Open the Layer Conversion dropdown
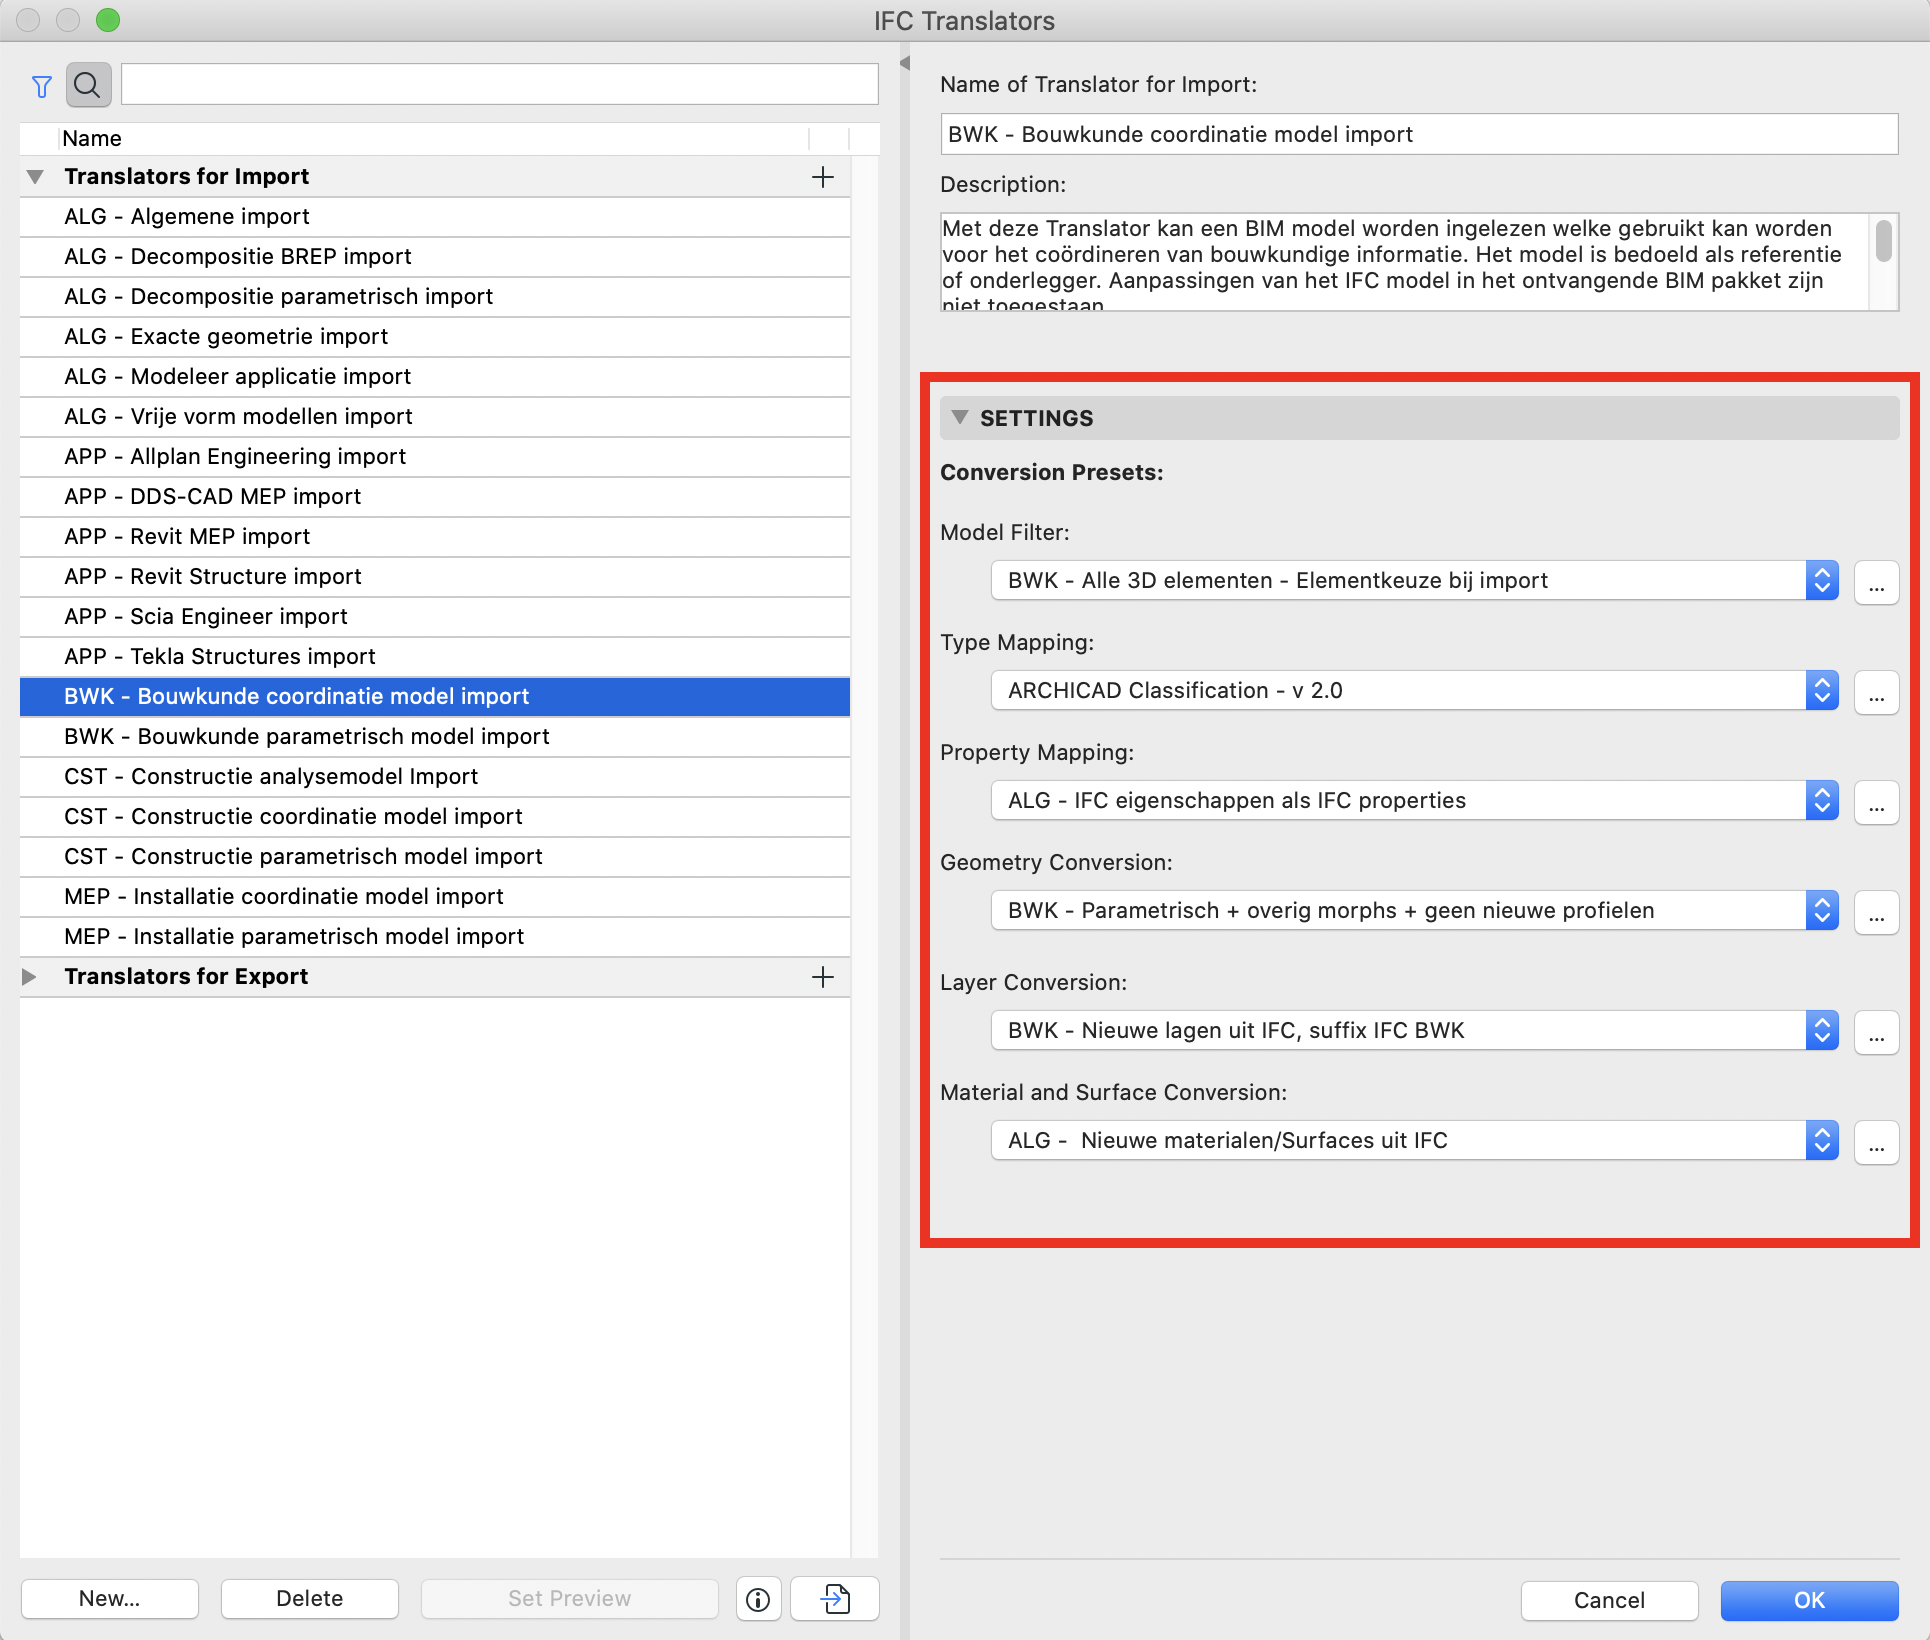This screenshot has width=1930, height=1640. (x=1414, y=1030)
